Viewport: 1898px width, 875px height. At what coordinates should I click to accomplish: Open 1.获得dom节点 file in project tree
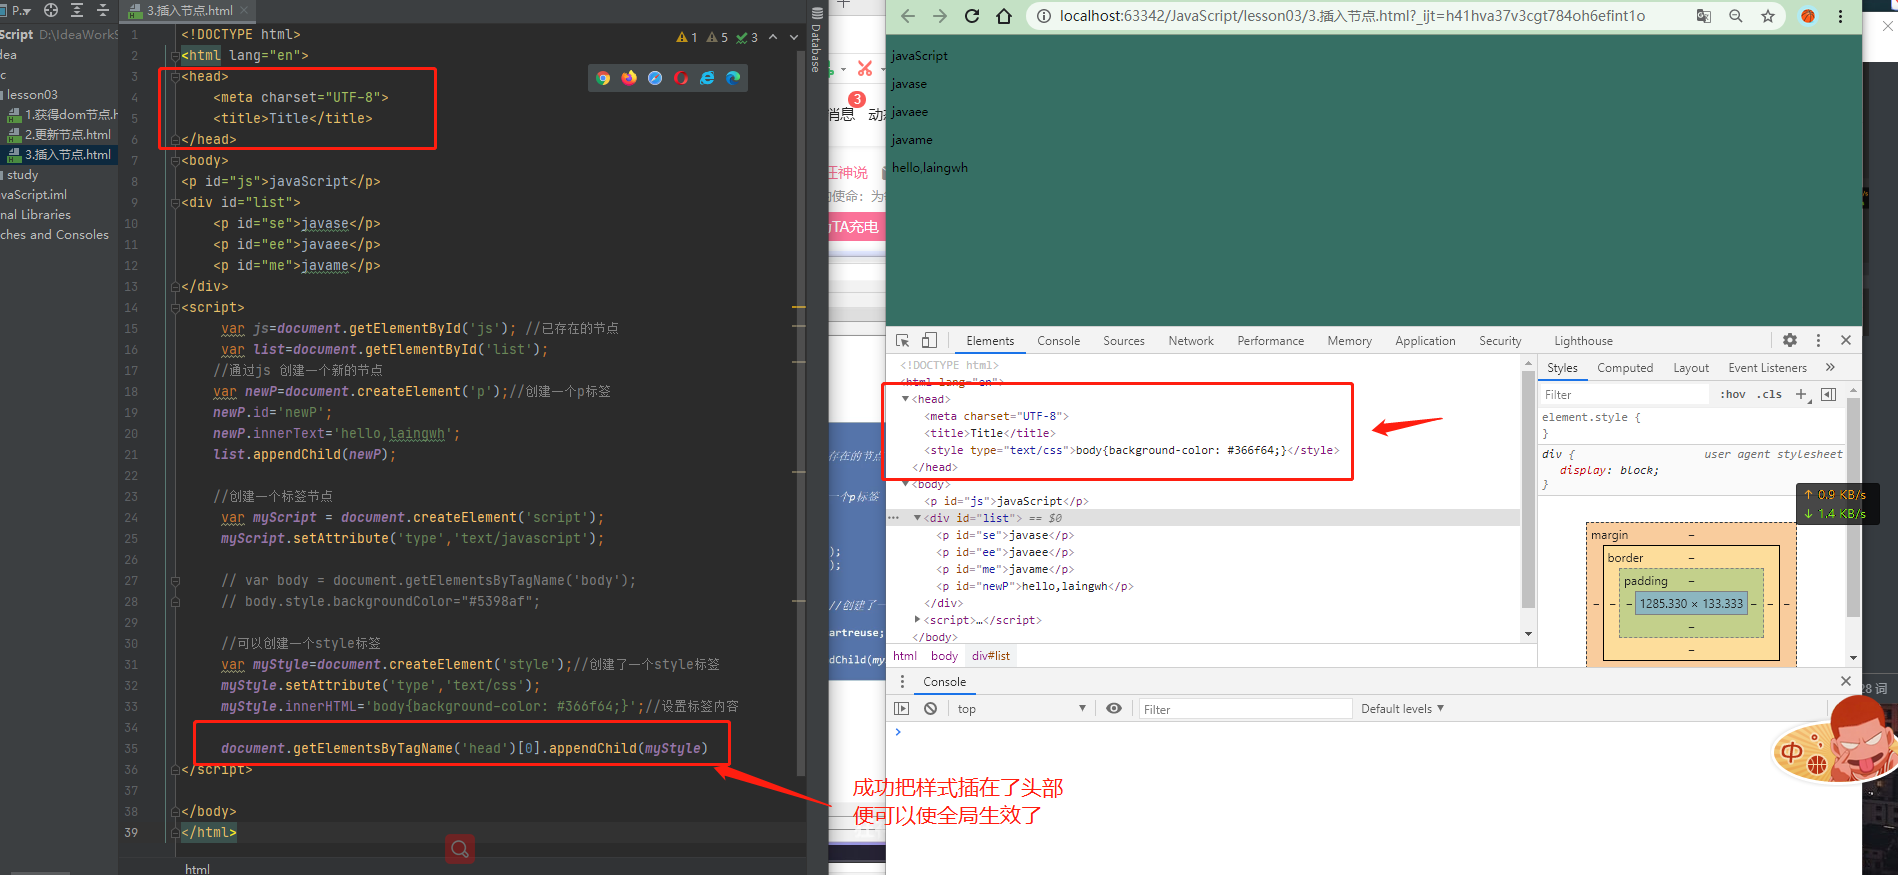(62, 115)
